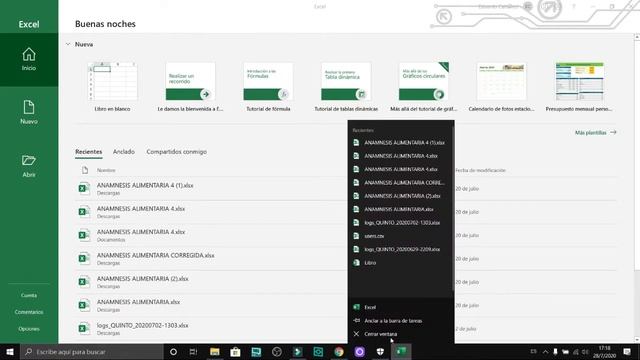Choose Cerrar ventana in jump list
The height and width of the screenshot is (360, 640).
point(401,334)
